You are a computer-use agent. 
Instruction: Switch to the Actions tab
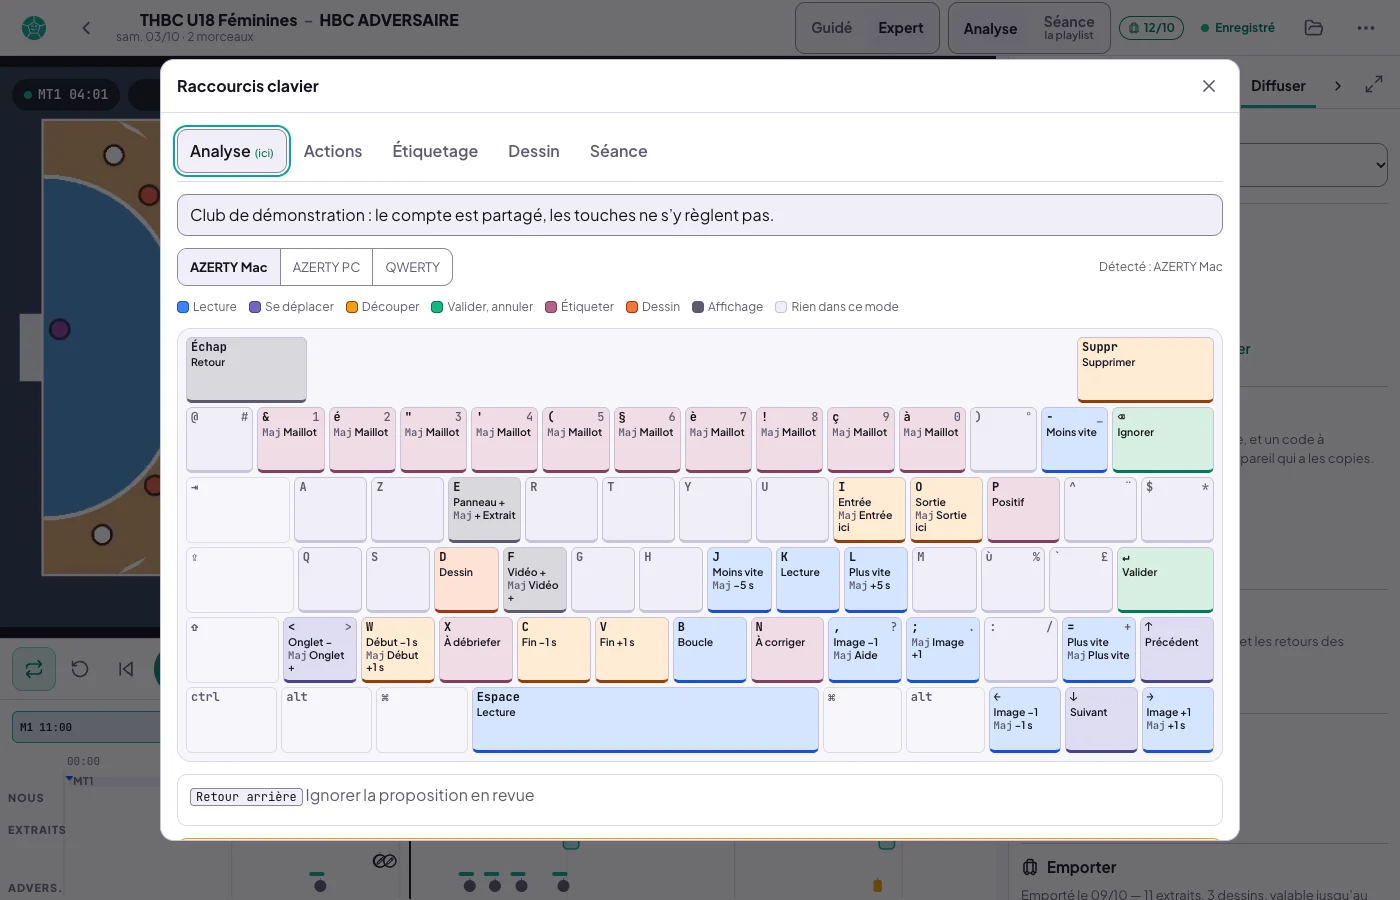pyautogui.click(x=333, y=151)
